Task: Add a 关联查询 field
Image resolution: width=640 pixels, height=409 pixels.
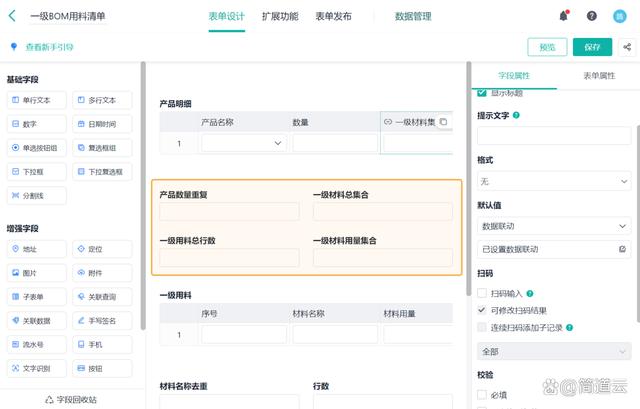Action: [102, 297]
